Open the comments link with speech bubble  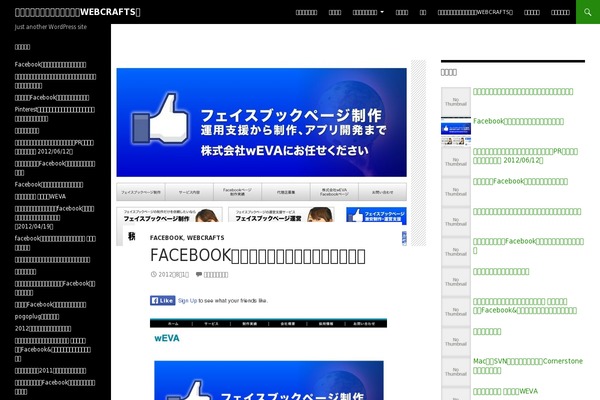pos(212,274)
